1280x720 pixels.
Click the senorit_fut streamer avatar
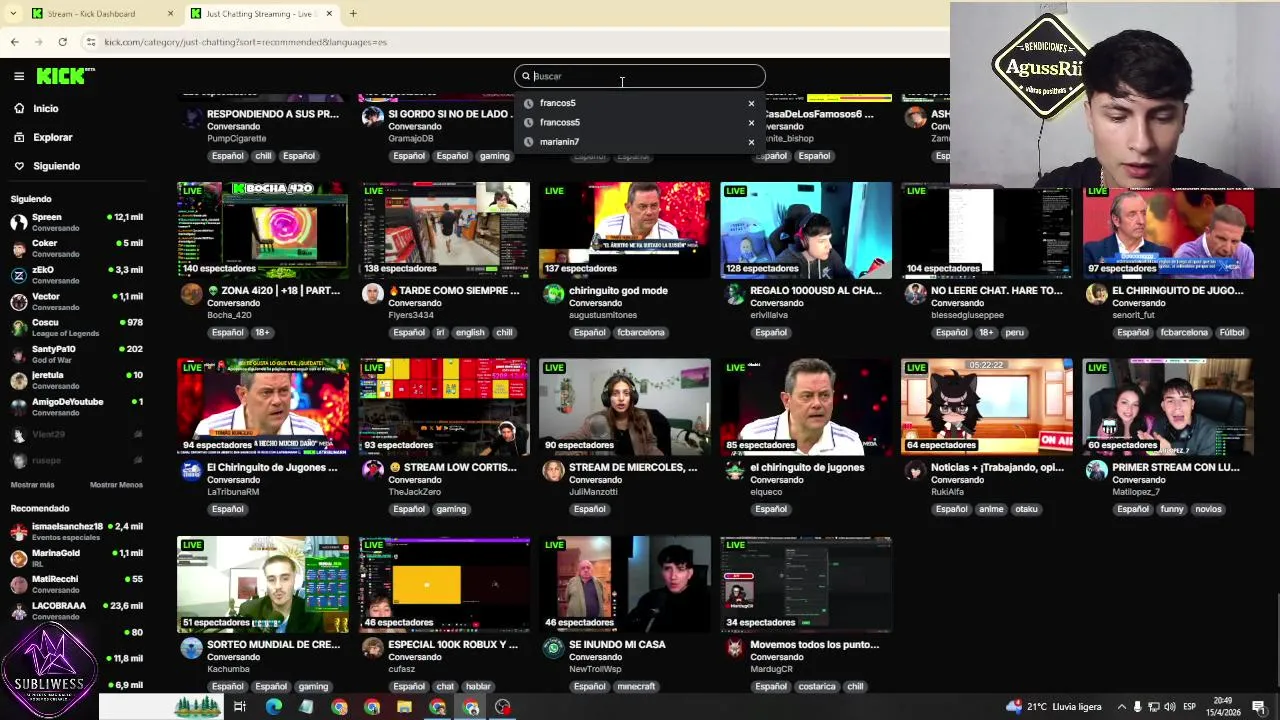1096,294
